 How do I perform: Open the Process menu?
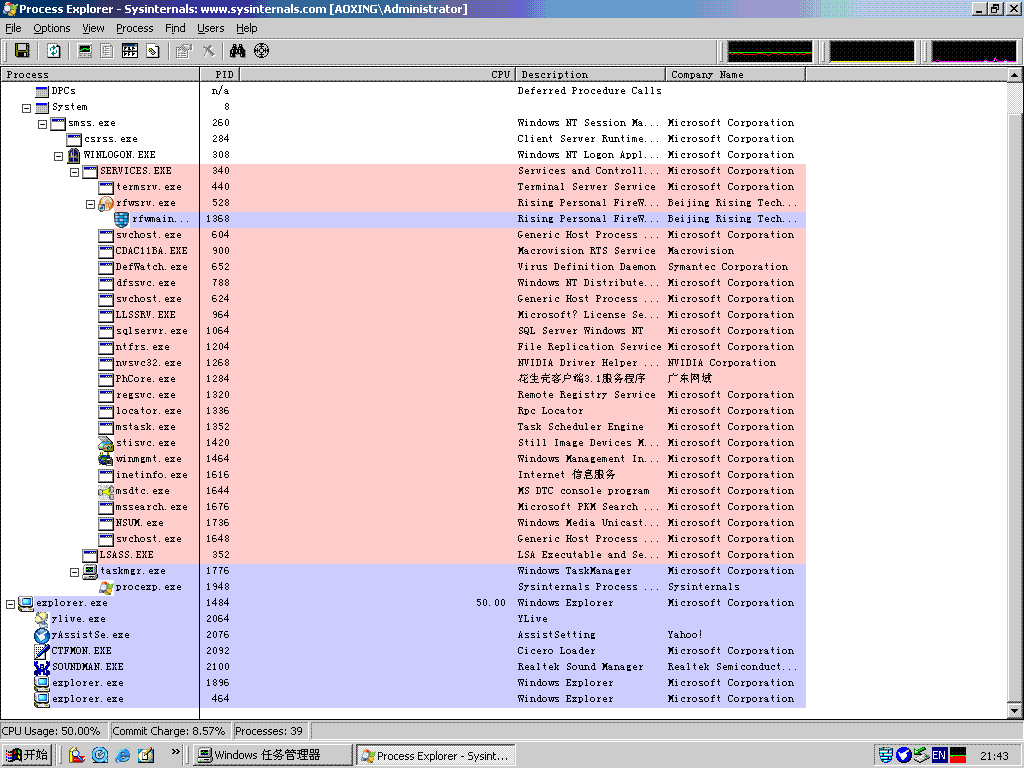coord(135,28)
